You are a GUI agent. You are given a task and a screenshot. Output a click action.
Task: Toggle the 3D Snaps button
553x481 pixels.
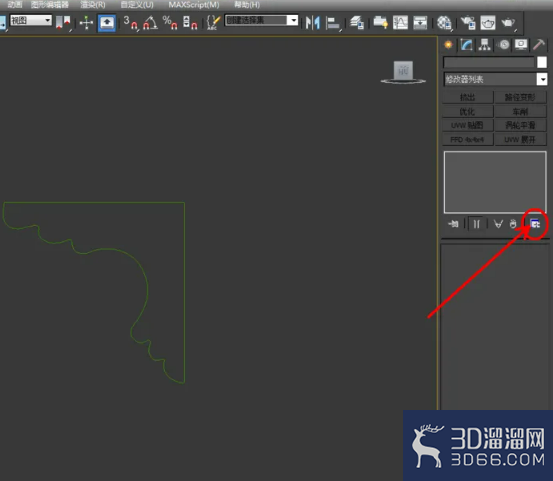click(x=130, y=23)
